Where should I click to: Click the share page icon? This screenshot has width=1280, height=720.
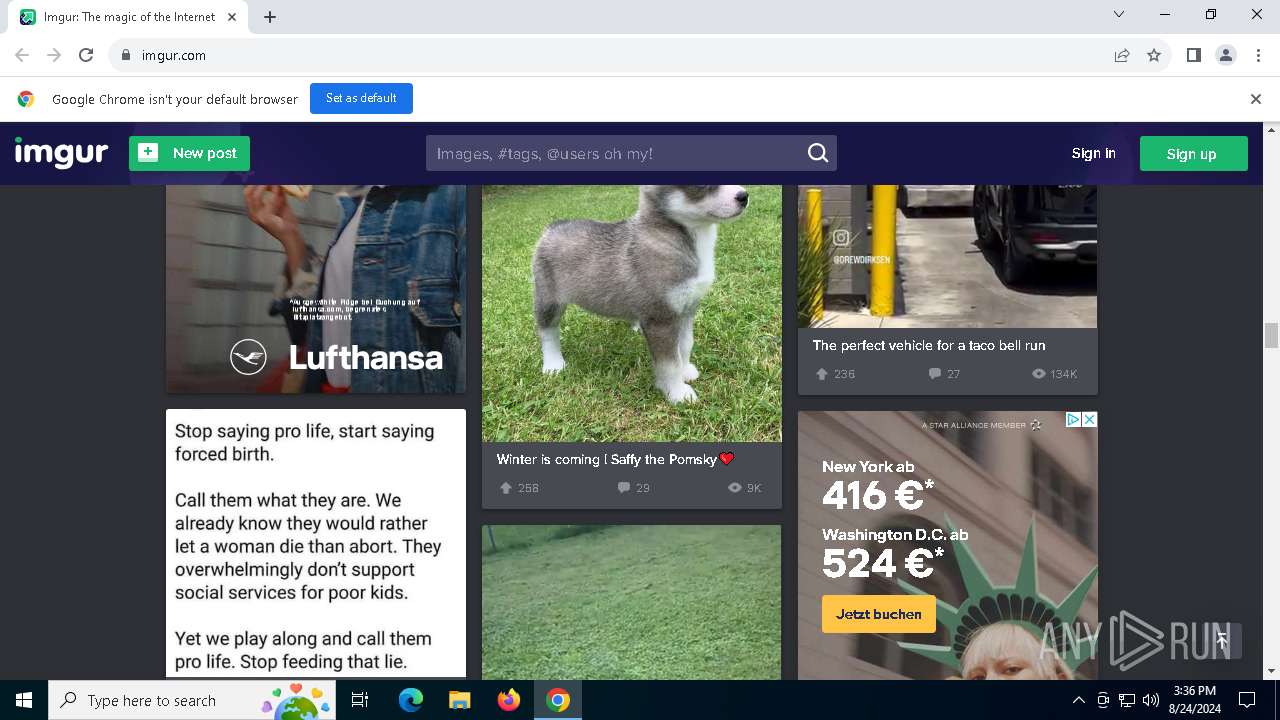[x=1122, y=56]
